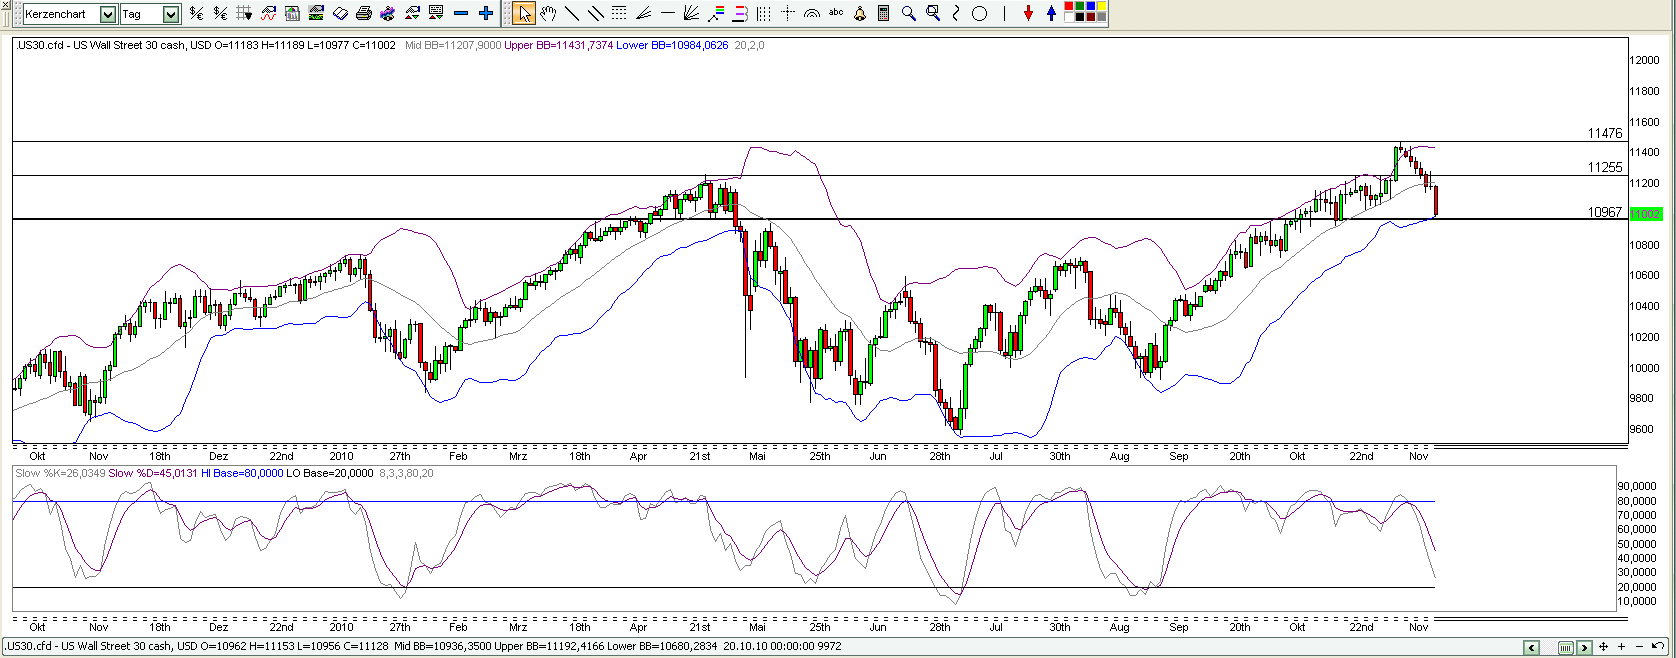Click the second dollar/euro currency icon
Viewport: 1676px width, 658px height.
(x=220, y=13)
